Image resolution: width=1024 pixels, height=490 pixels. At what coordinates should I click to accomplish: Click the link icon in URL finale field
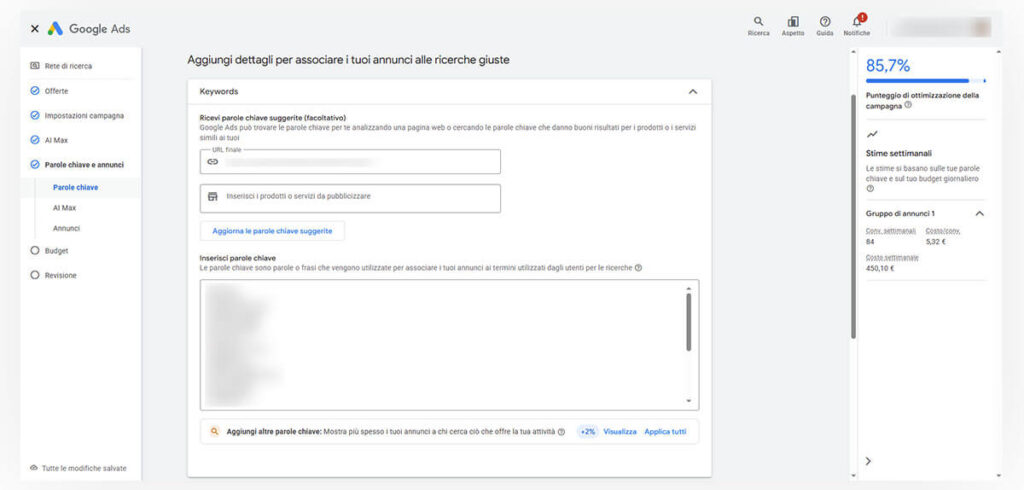point(212,162)
